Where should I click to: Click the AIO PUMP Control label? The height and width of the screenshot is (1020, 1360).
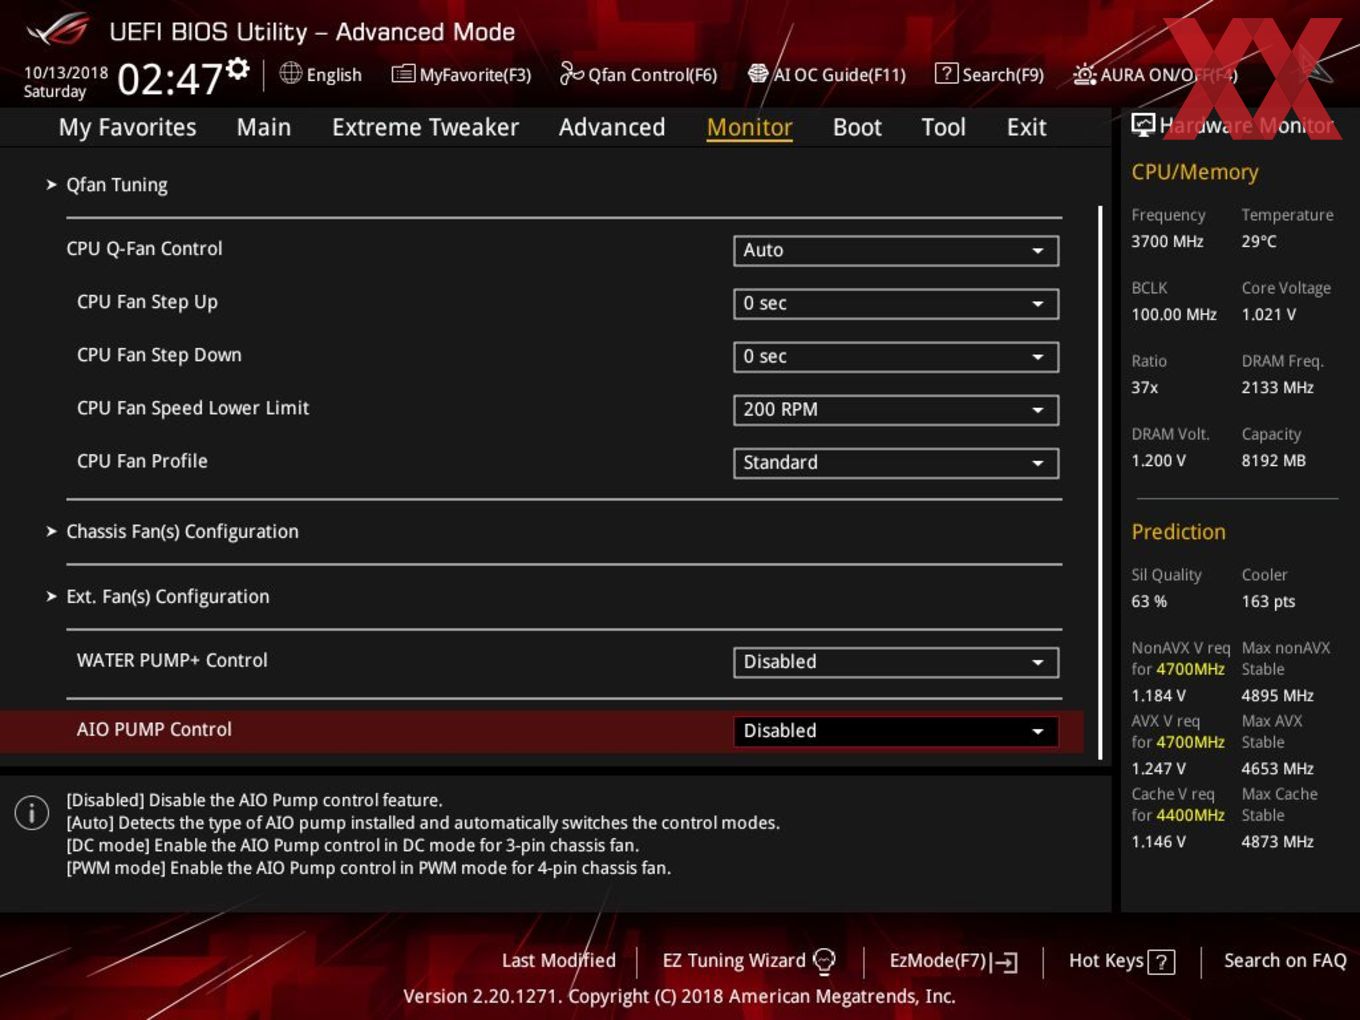[154, 729]
